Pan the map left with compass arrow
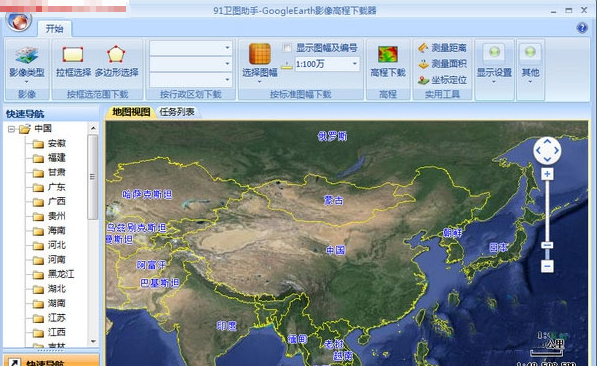Screen dimensions: 597x366 click(x=538, y=150)
